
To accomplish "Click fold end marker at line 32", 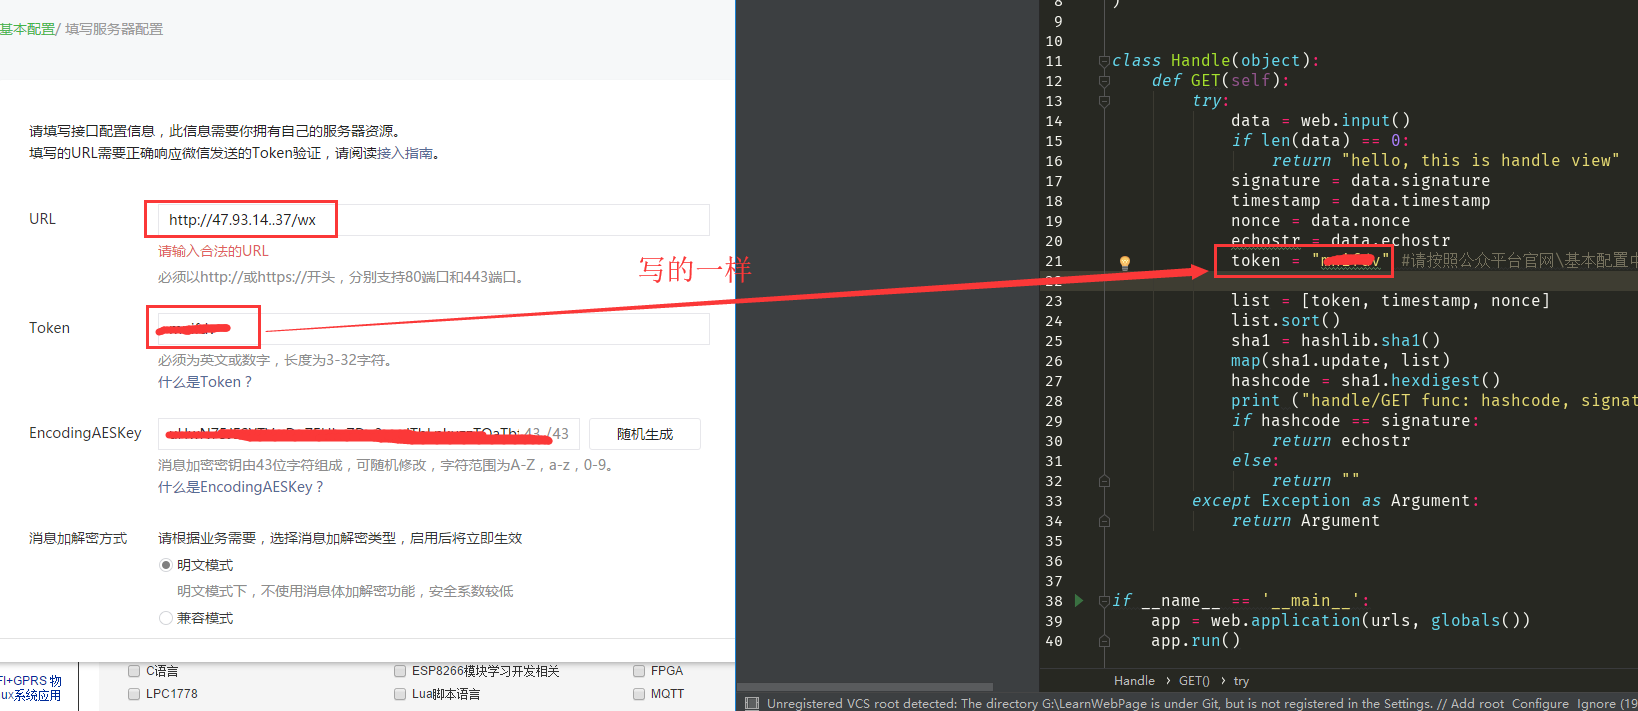I will [1104, 481].
